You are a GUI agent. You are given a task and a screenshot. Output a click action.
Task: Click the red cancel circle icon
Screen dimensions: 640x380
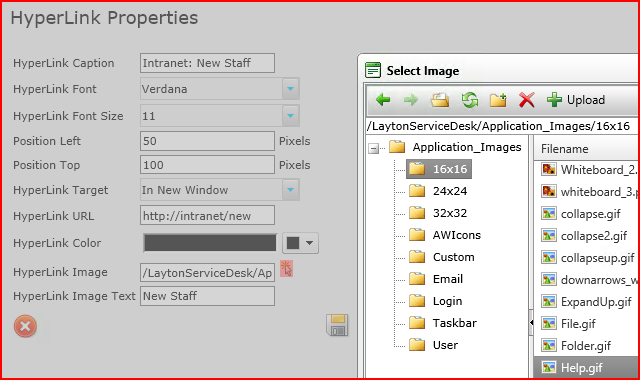click(25, 326)
